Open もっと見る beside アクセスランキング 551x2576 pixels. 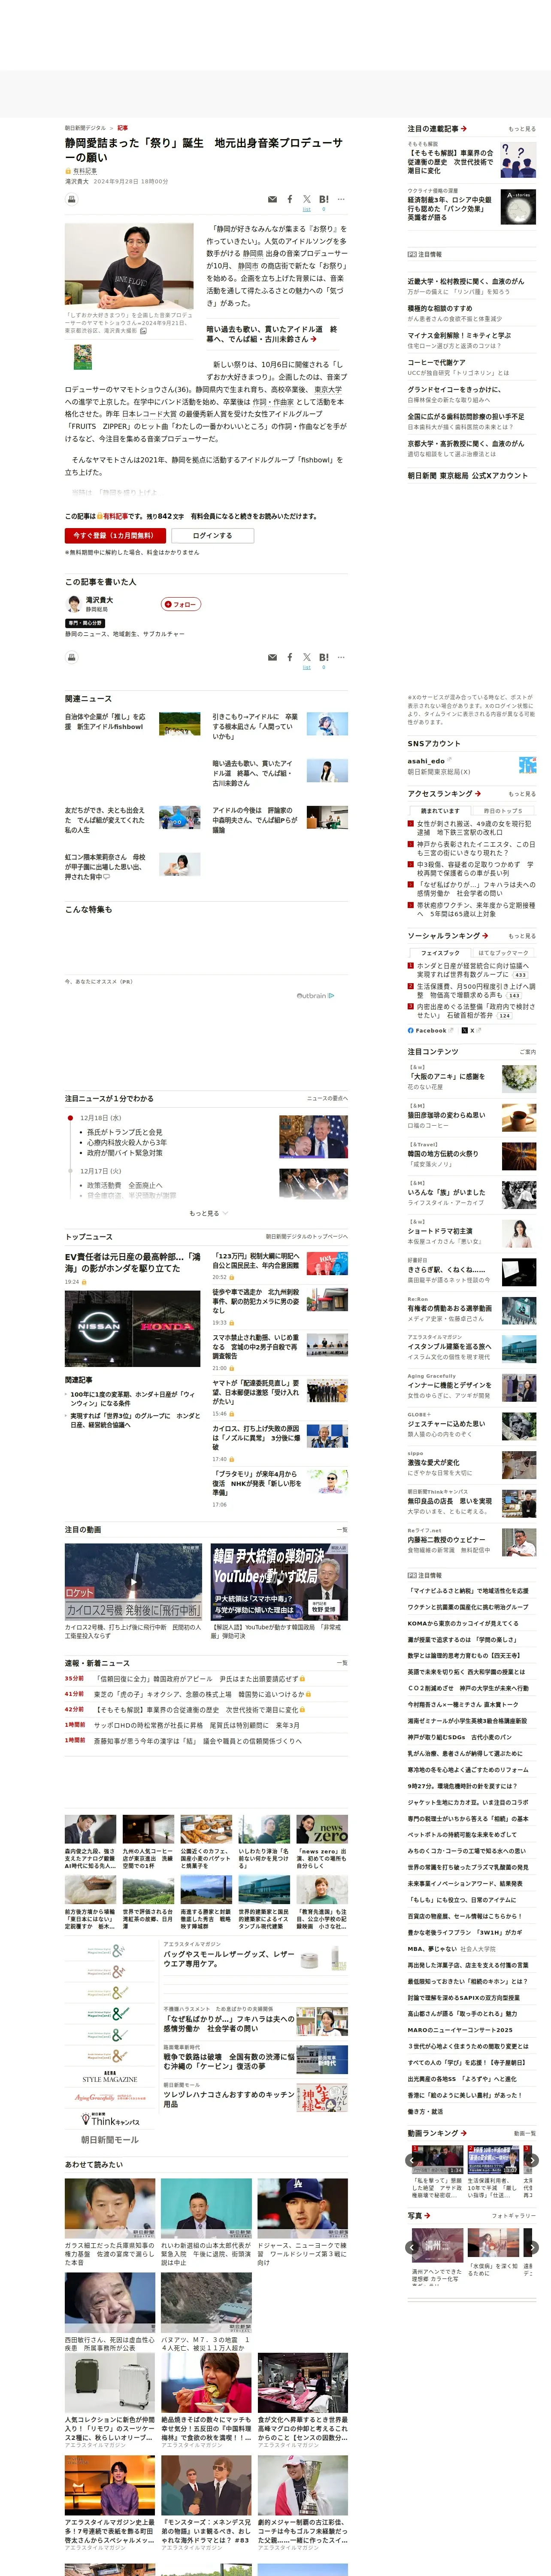pyautogui.click(x=522, y=794)
